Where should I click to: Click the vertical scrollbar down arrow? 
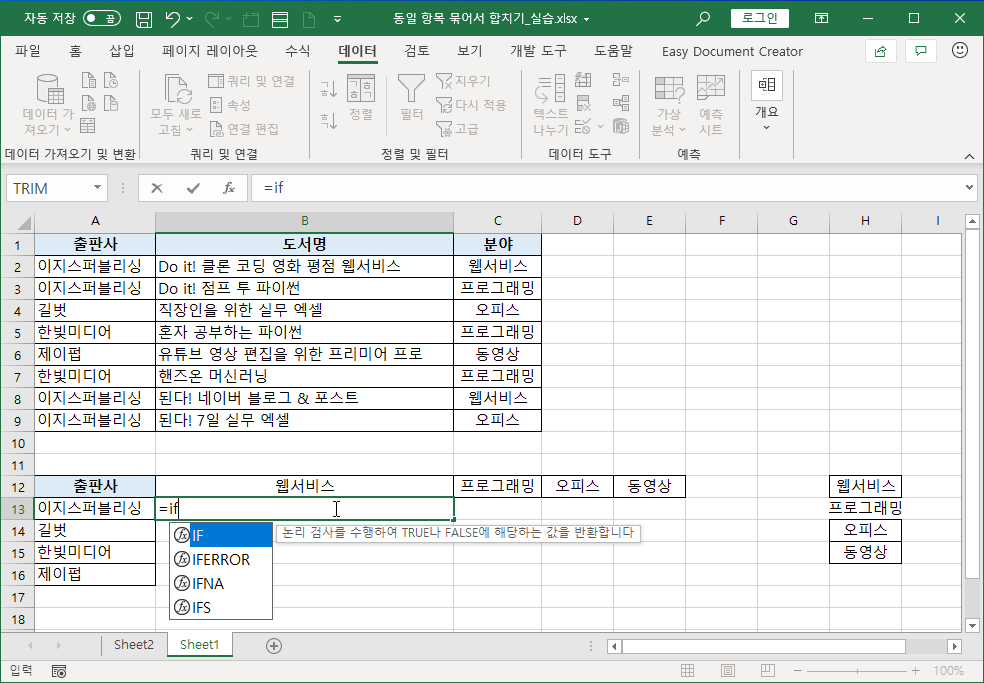click(973, 625)
